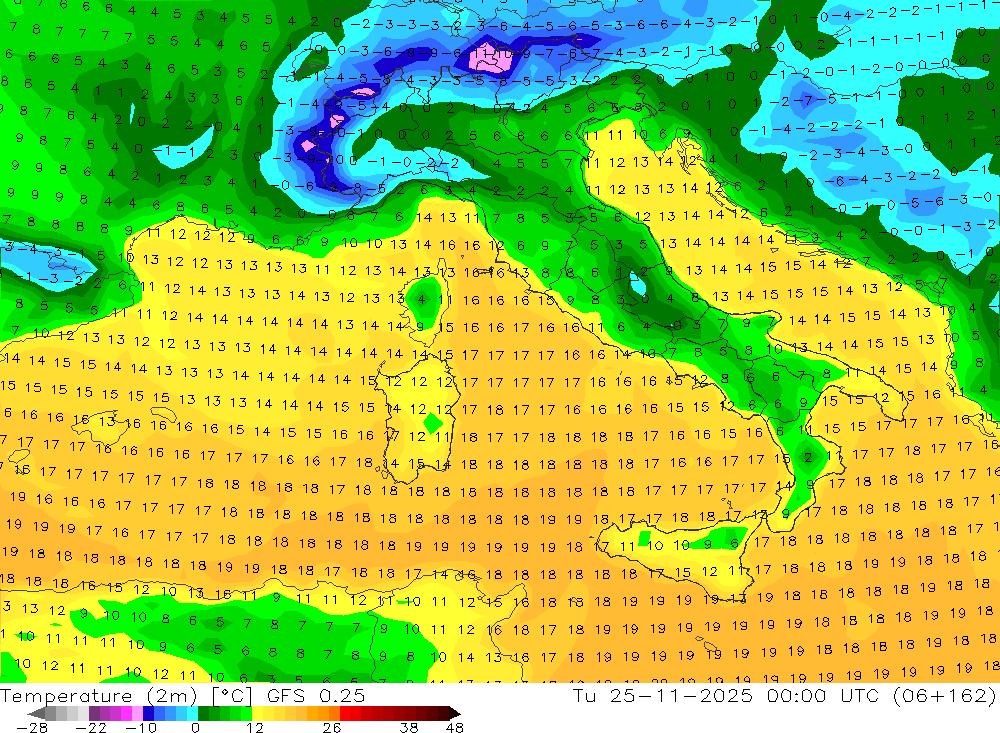Pick the dark green legend swatch at 0
The height and width of the screenshot is (733, 1000).
coord(203,713)
